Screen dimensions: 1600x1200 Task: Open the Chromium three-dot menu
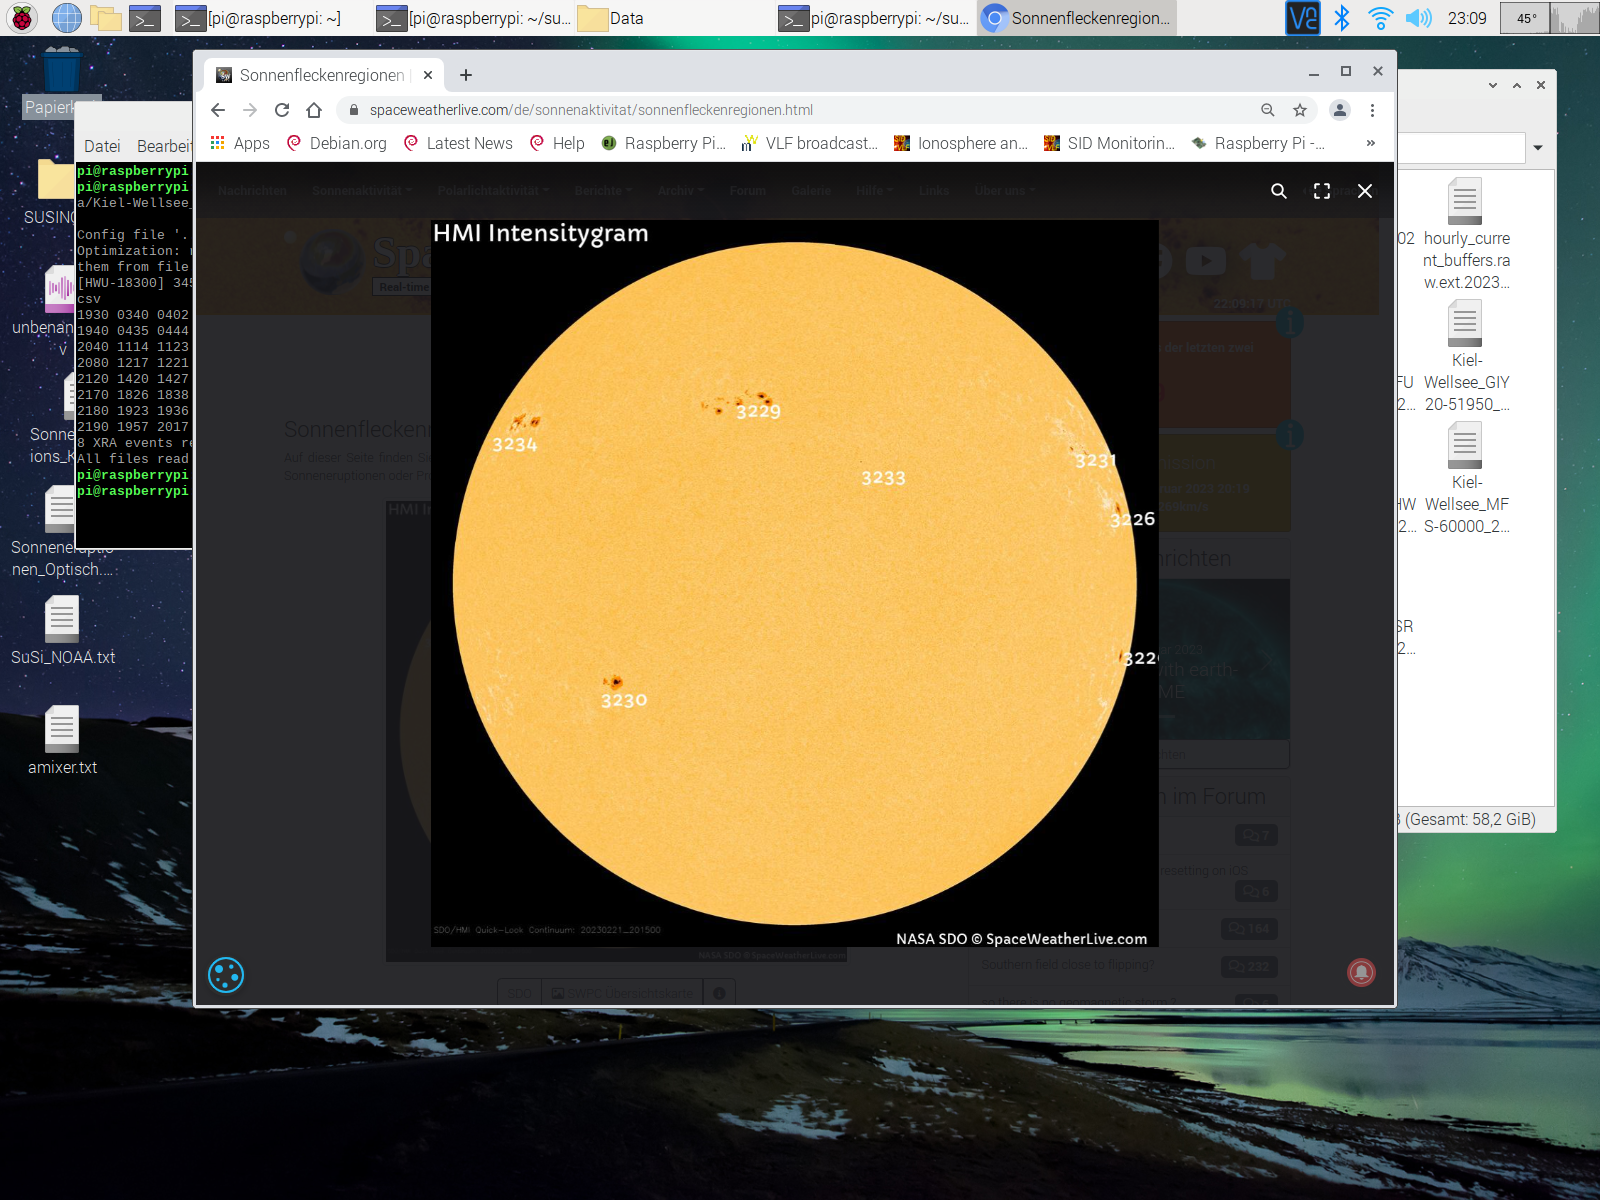pyautogui.click(x=1372, y=110)
